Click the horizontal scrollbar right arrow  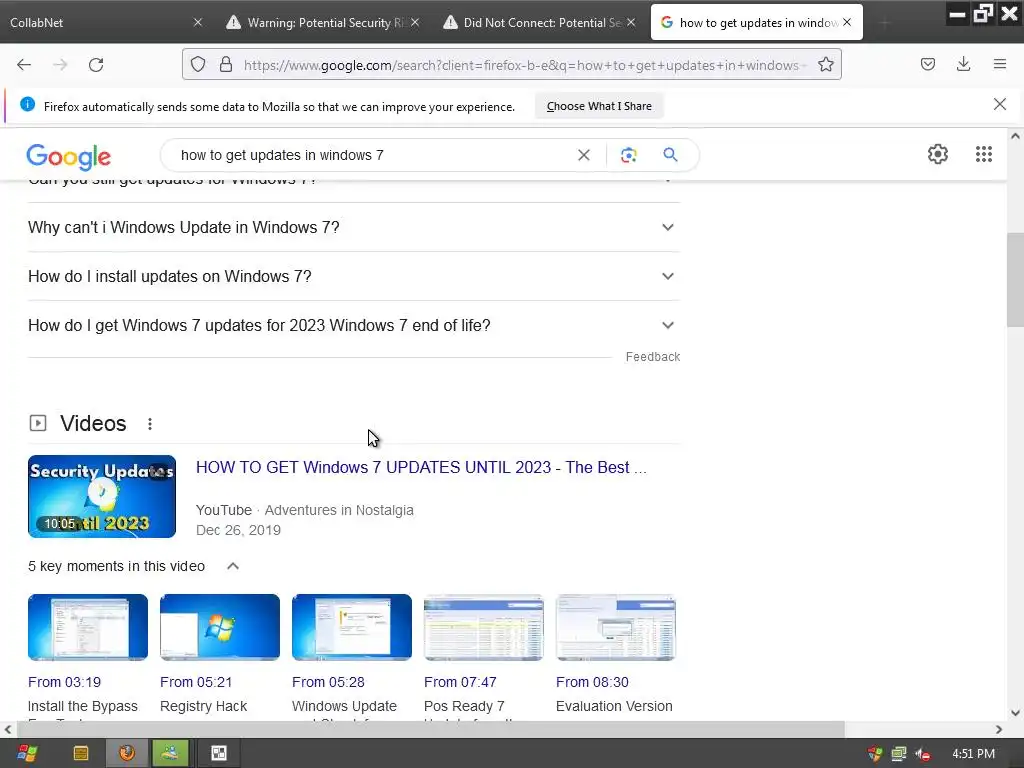999,729
